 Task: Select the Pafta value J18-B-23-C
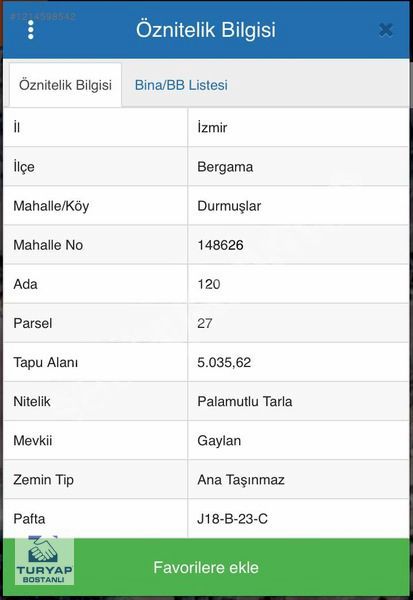[232, 519]
